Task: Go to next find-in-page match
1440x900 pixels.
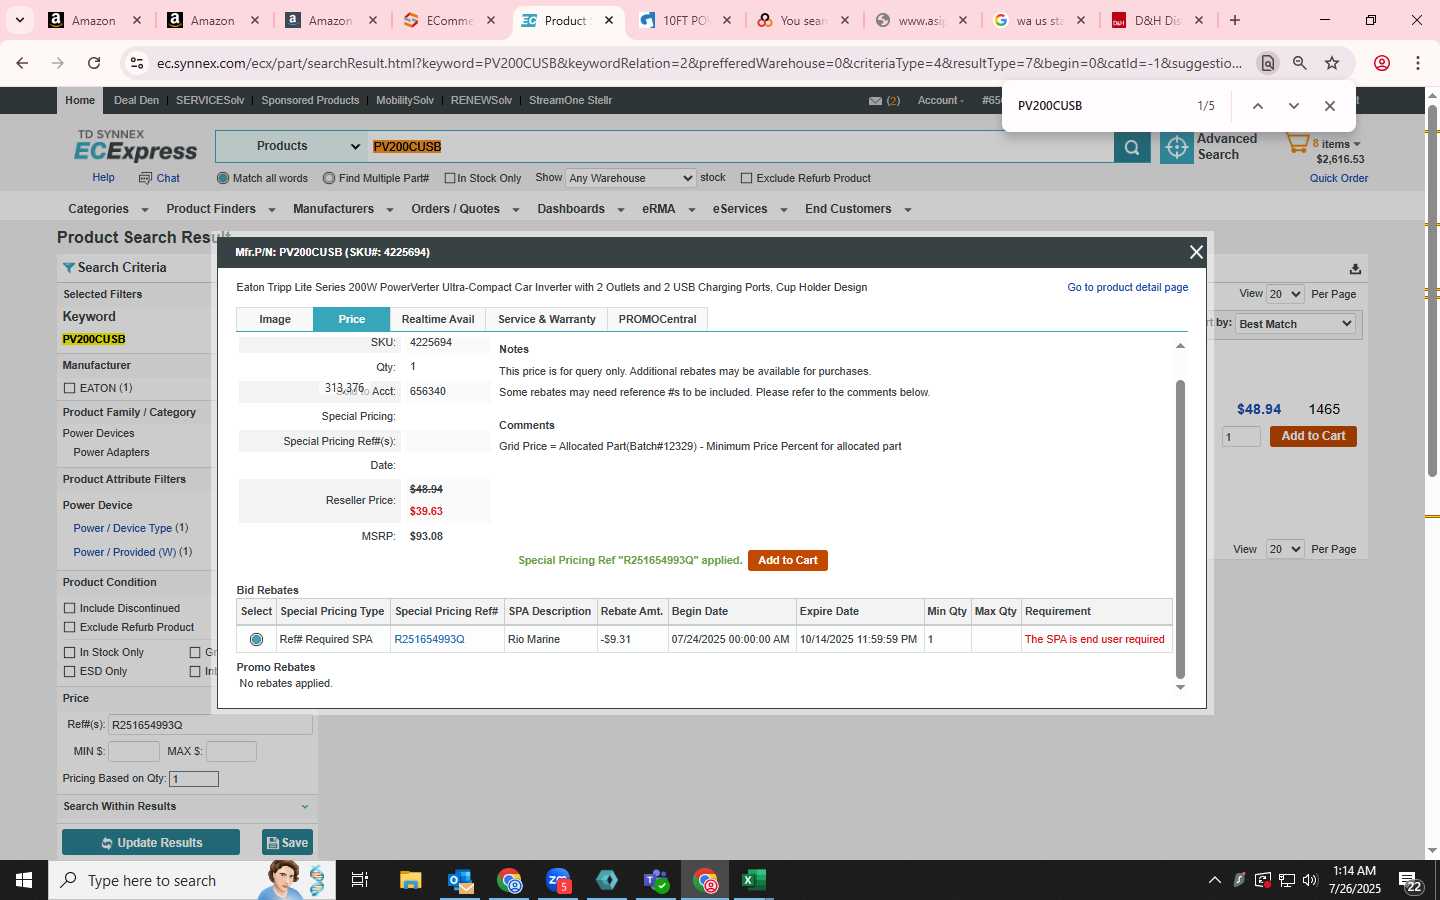Action: click(1293, 106)
